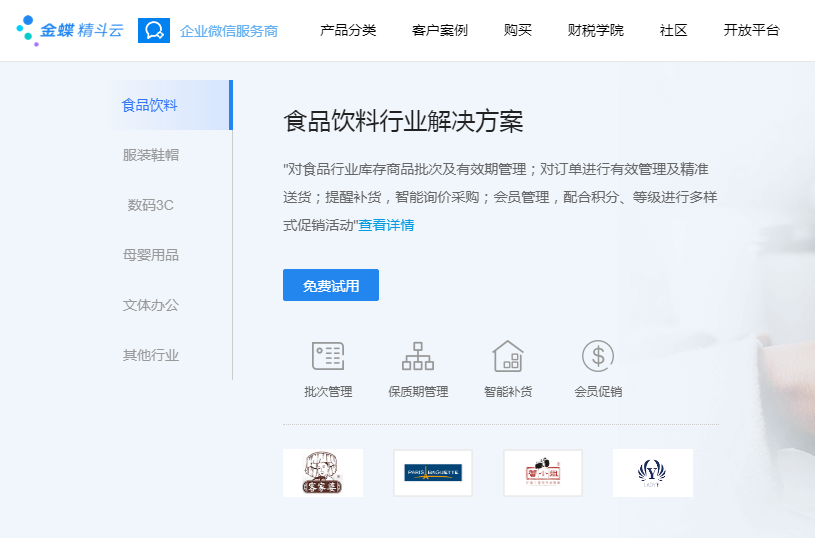Click the 智能补货 label
Screen dimensions: 815x538
point(508,391)
